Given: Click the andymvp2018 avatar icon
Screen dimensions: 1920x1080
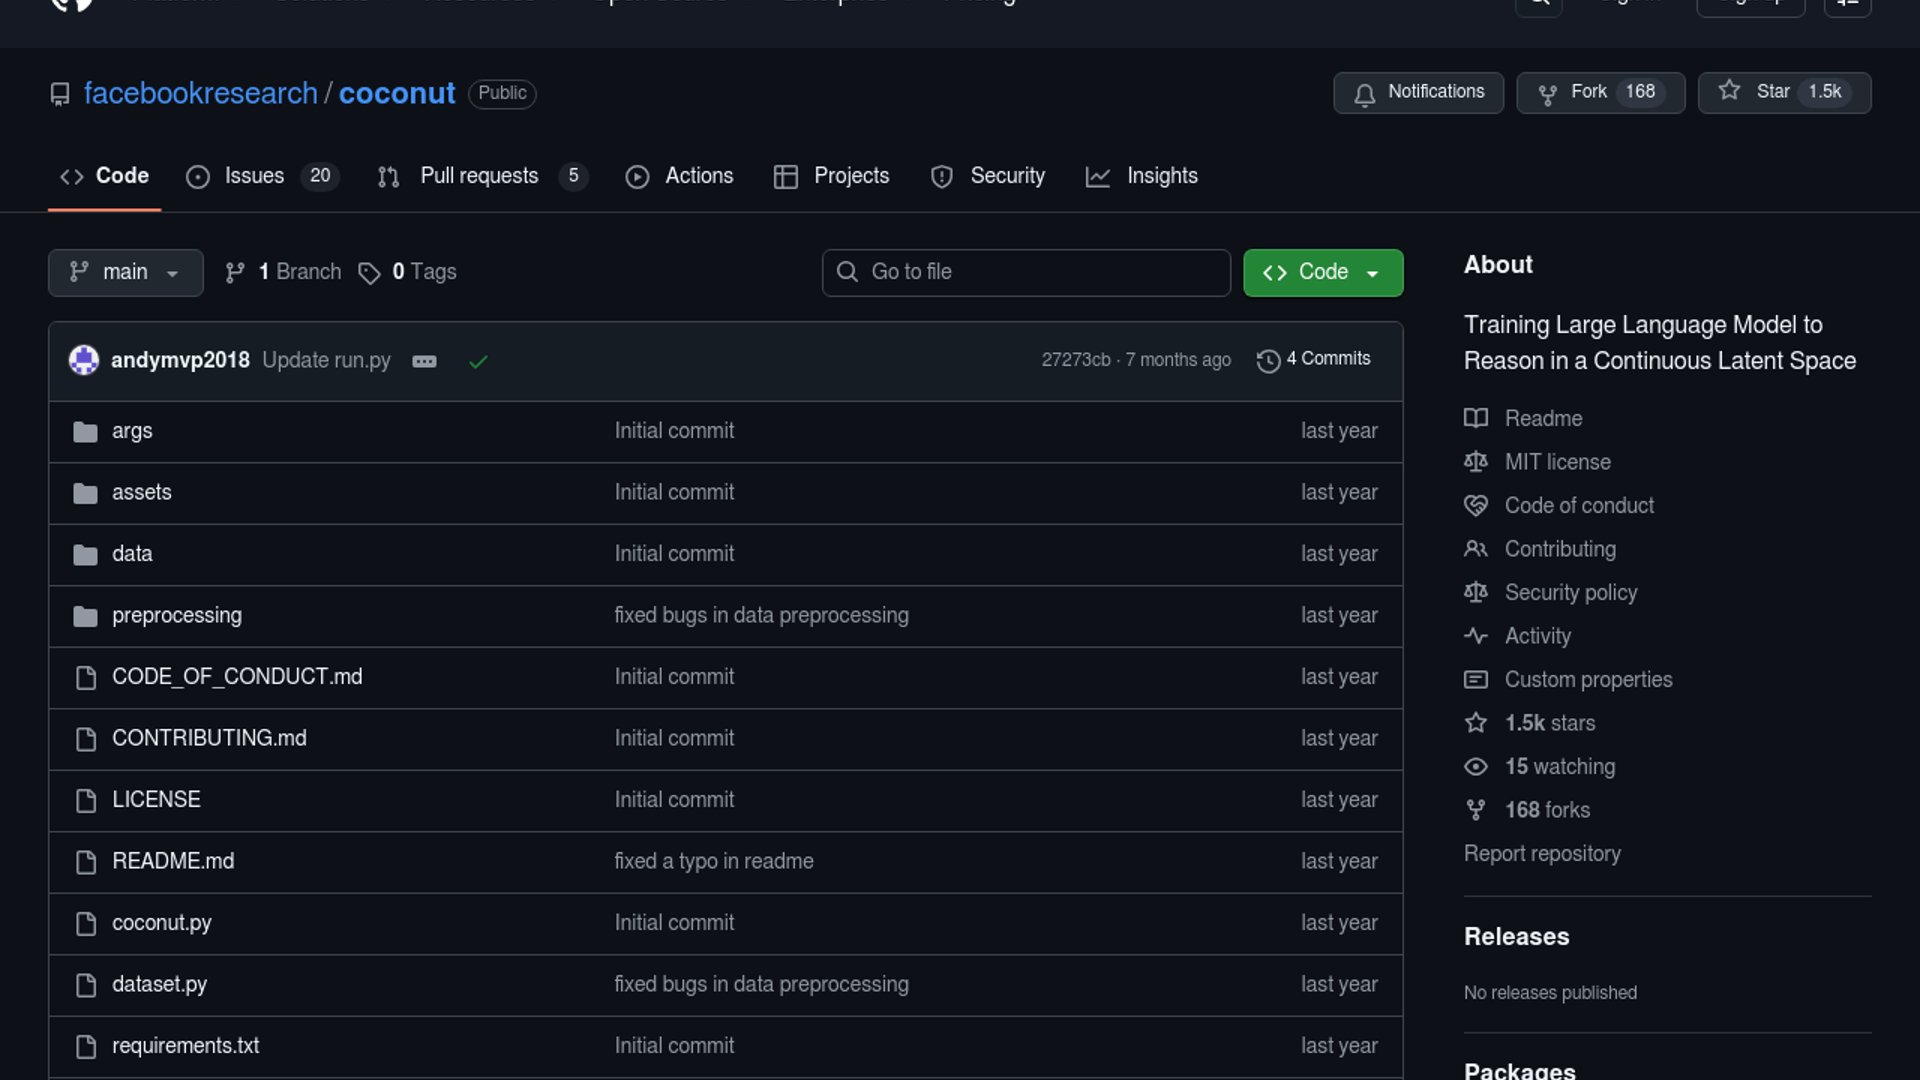Looking at the screenshot, I should click(84, 360).
